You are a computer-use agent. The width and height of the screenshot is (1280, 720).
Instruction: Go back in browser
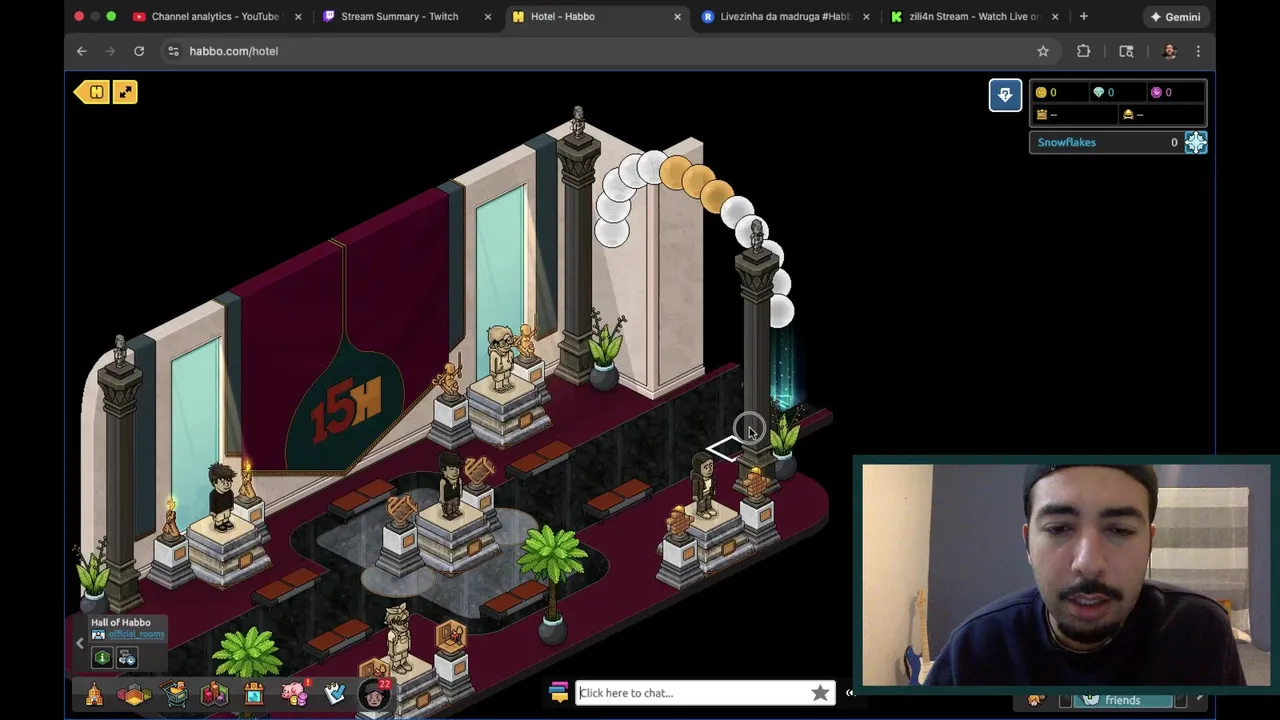point(82,51)
